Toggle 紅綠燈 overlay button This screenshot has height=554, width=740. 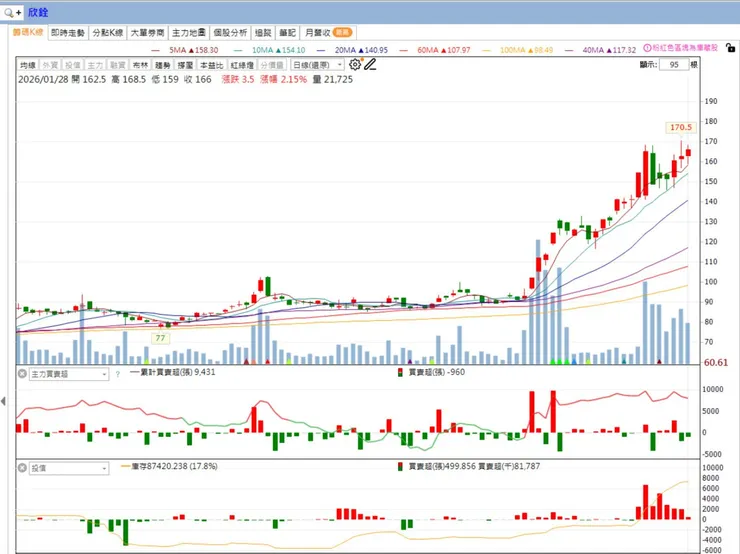coord(242,65)
